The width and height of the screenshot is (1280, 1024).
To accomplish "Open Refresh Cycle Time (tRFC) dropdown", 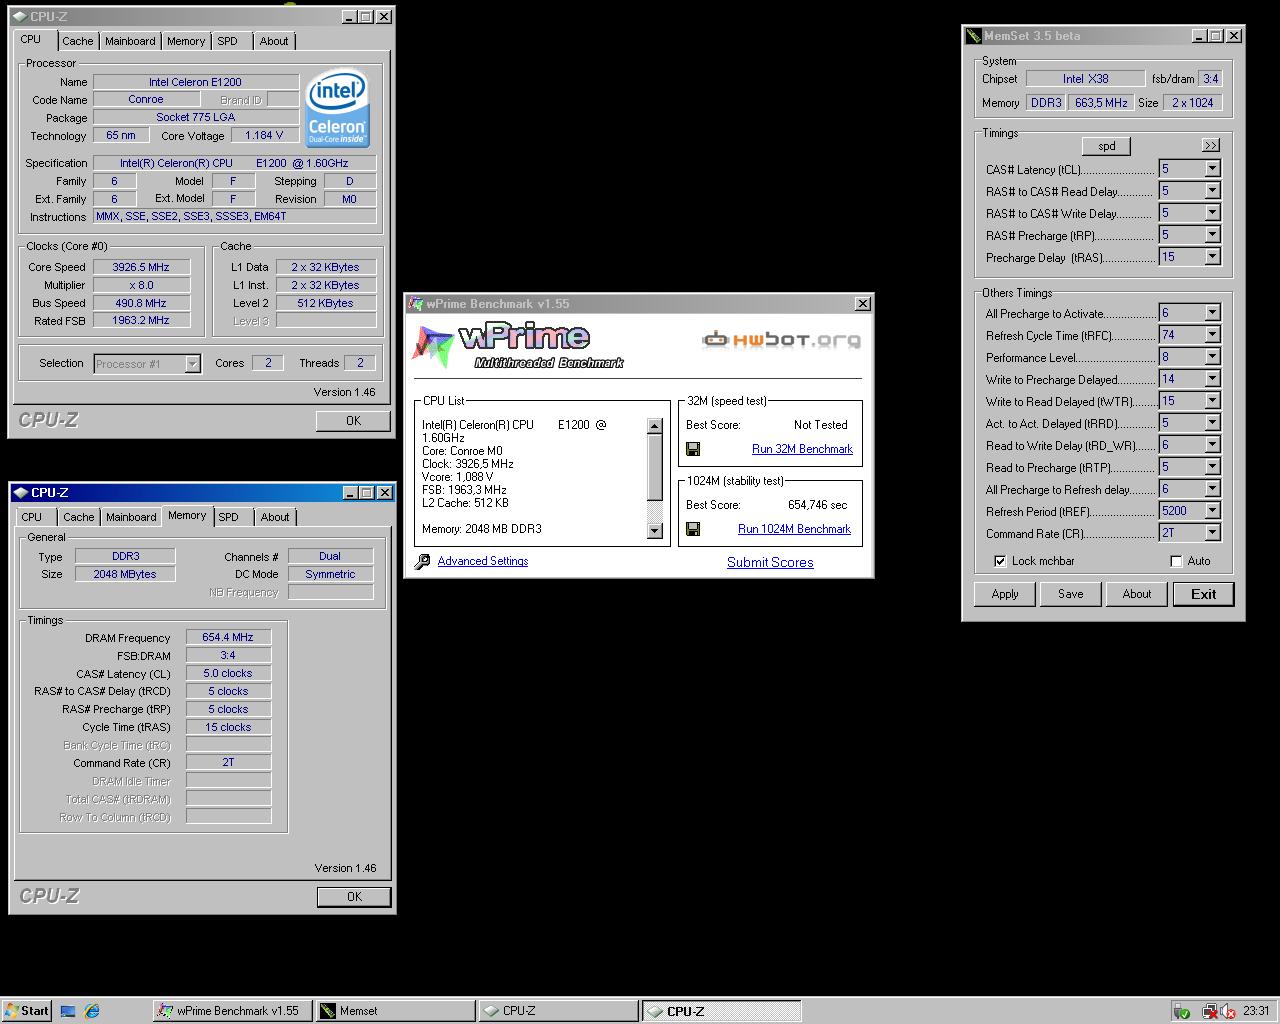I will coord(1212,335).
